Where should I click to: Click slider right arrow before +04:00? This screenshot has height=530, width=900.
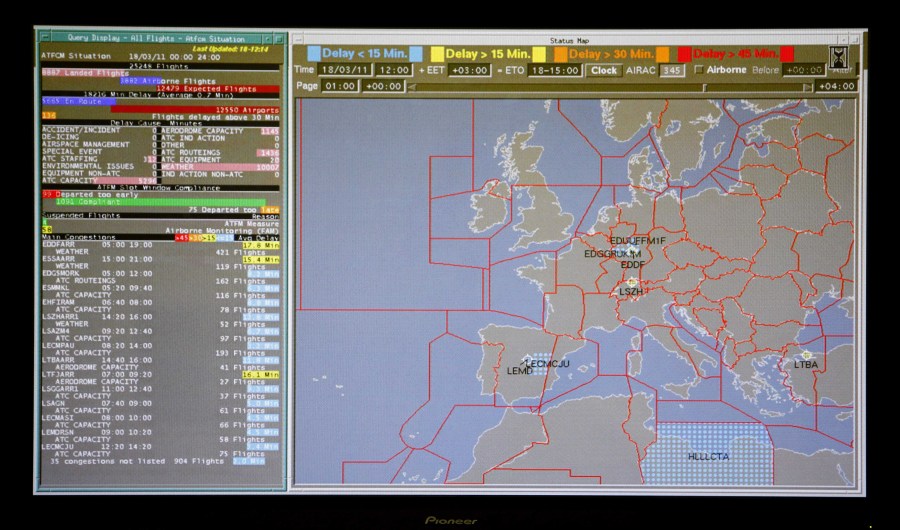[x=808, y=87]
